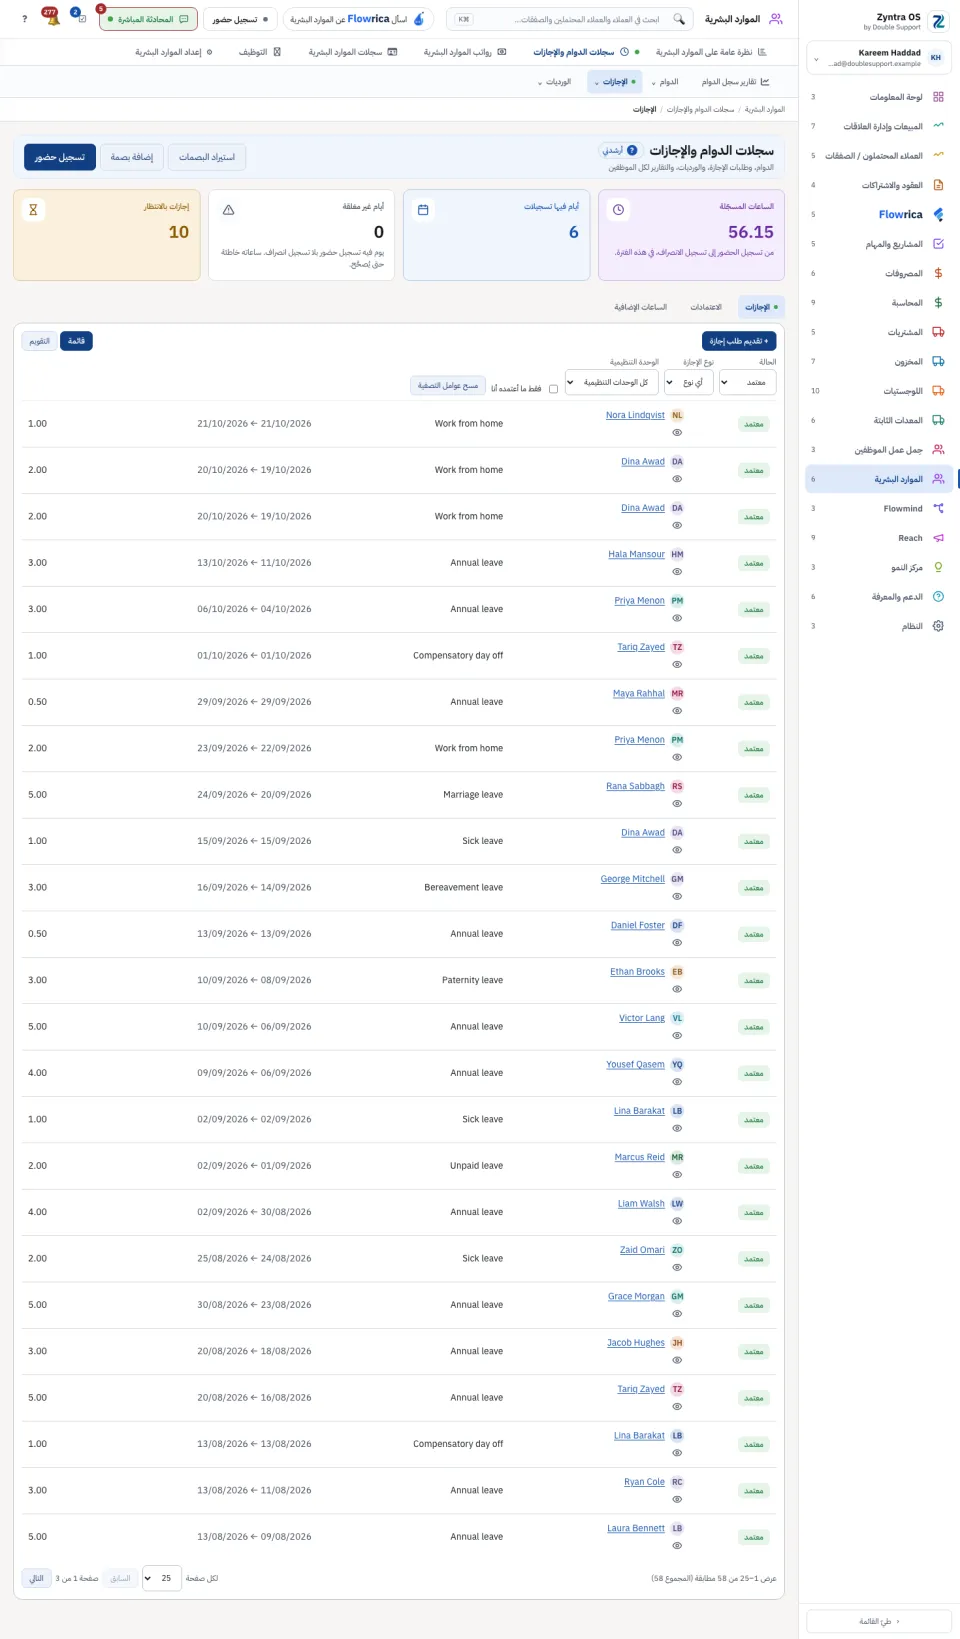Click the استيراد البصمات import button
Viewport: 960px width, 1639px height.
point(207,157)
